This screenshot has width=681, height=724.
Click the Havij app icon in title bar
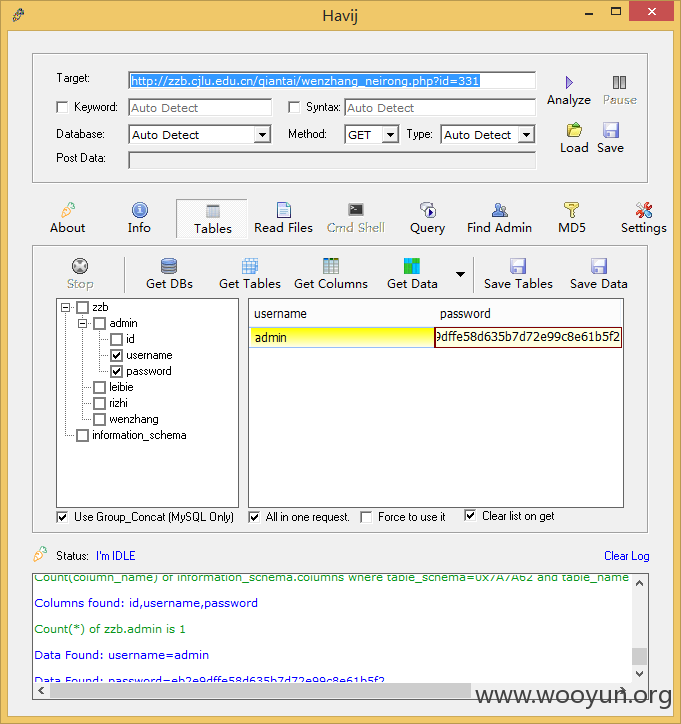tap(18, 15)
